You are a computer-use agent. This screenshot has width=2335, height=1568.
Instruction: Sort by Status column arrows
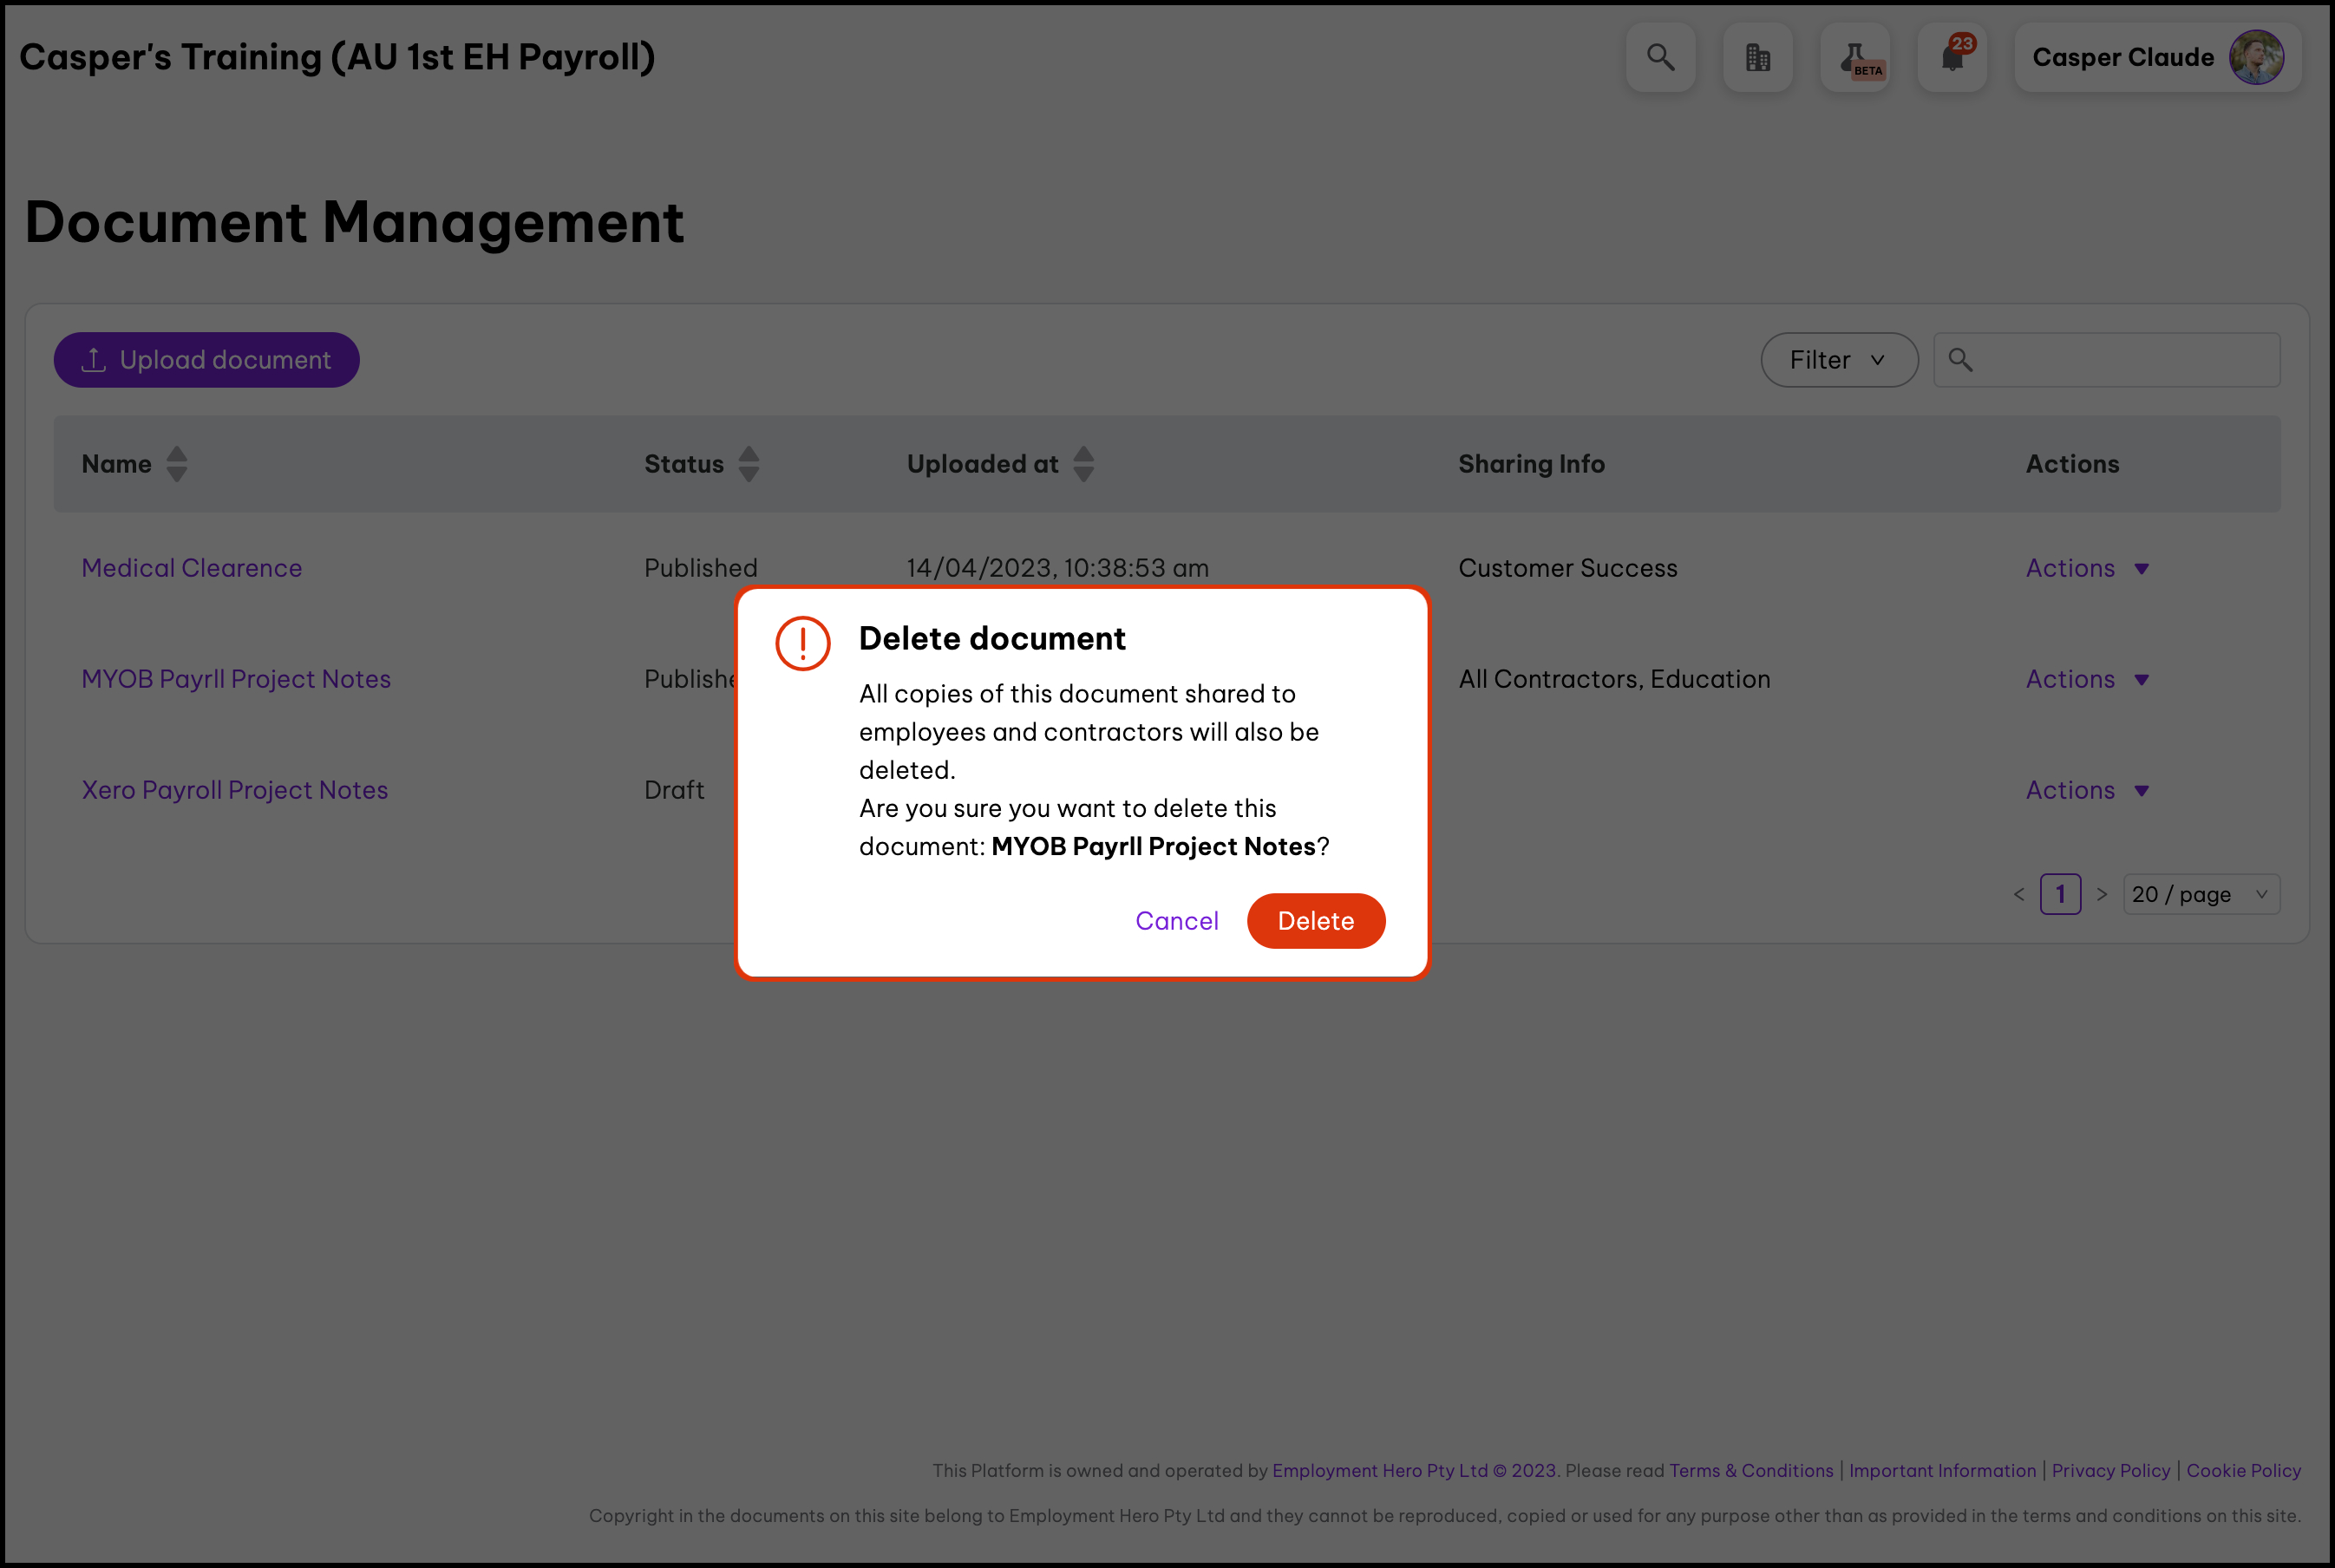pyautogui.click(x=749, y=464)
